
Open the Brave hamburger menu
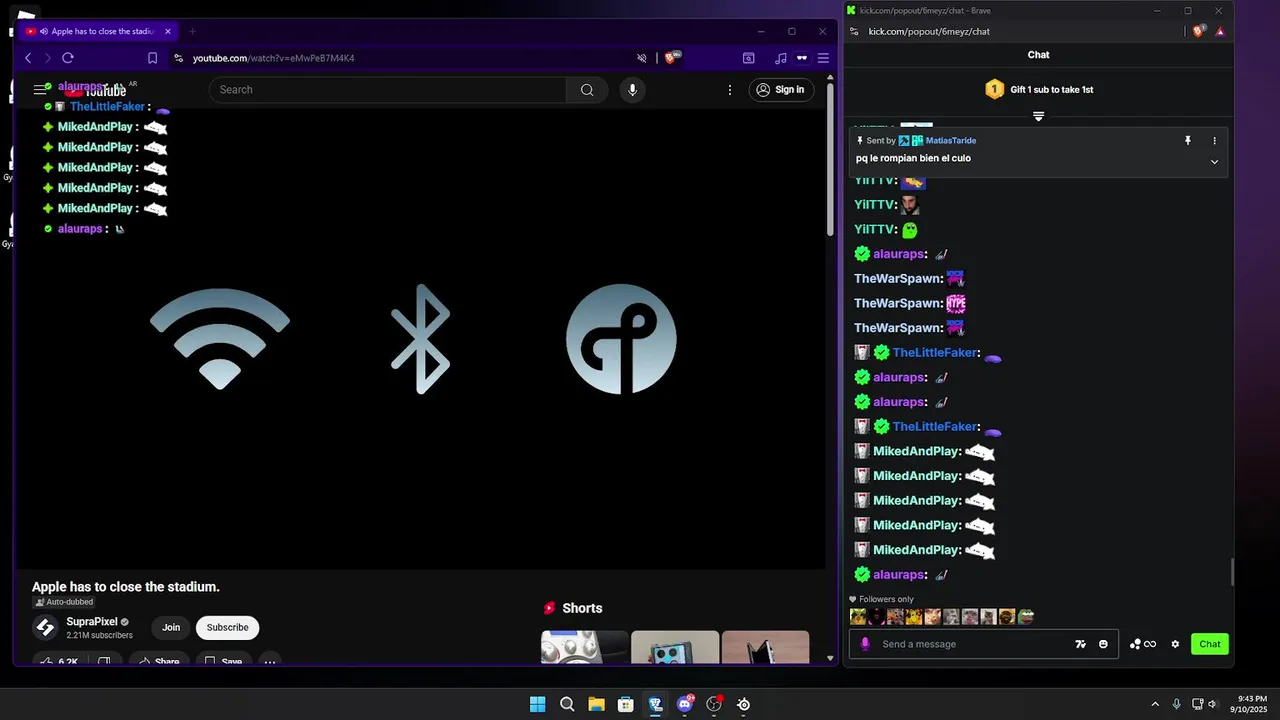click(x=823, y=58)
